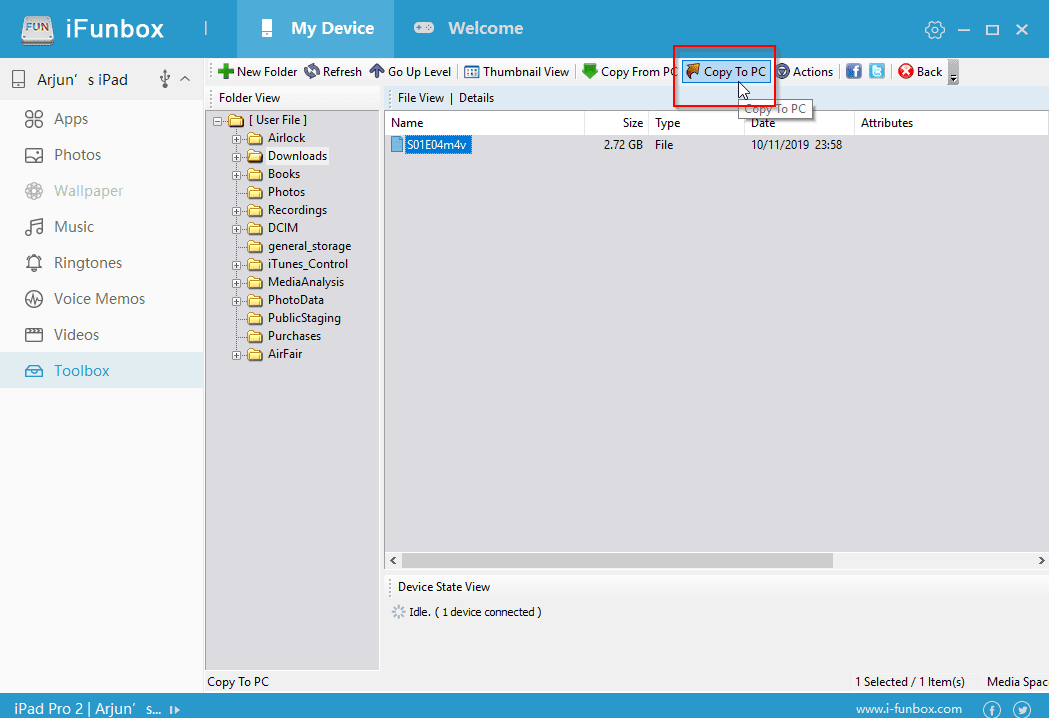1049x718 pixels.
Task: Expand the PhotoData folder node
Action: [x=236, y=302]
